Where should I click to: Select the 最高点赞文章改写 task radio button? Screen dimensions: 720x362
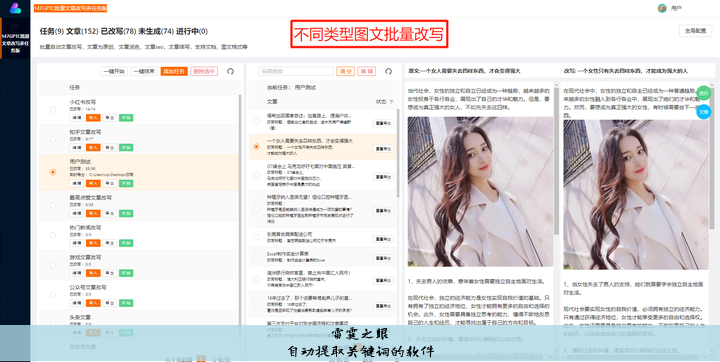[x=53, y=205]
